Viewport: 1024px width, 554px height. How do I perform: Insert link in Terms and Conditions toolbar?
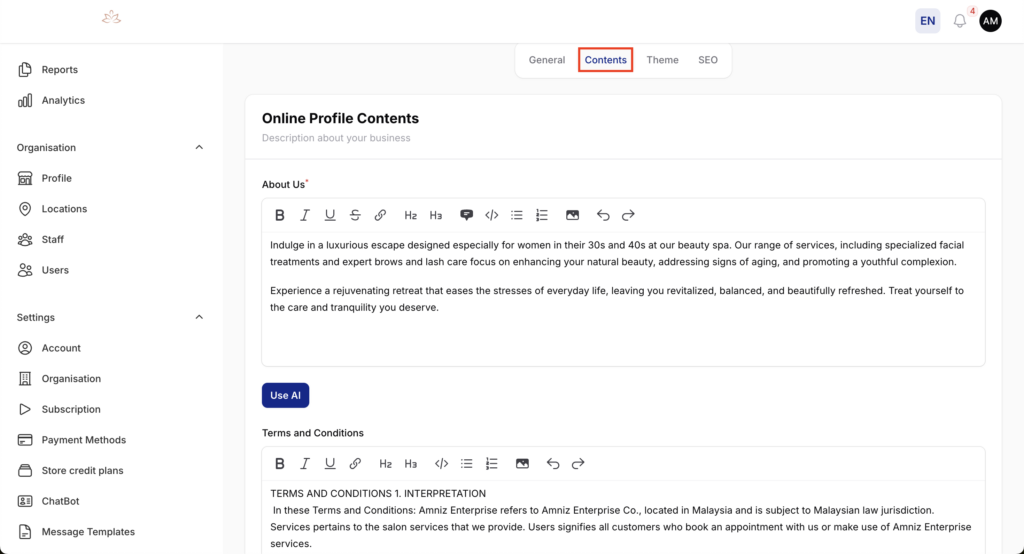[x=355, y=464]
